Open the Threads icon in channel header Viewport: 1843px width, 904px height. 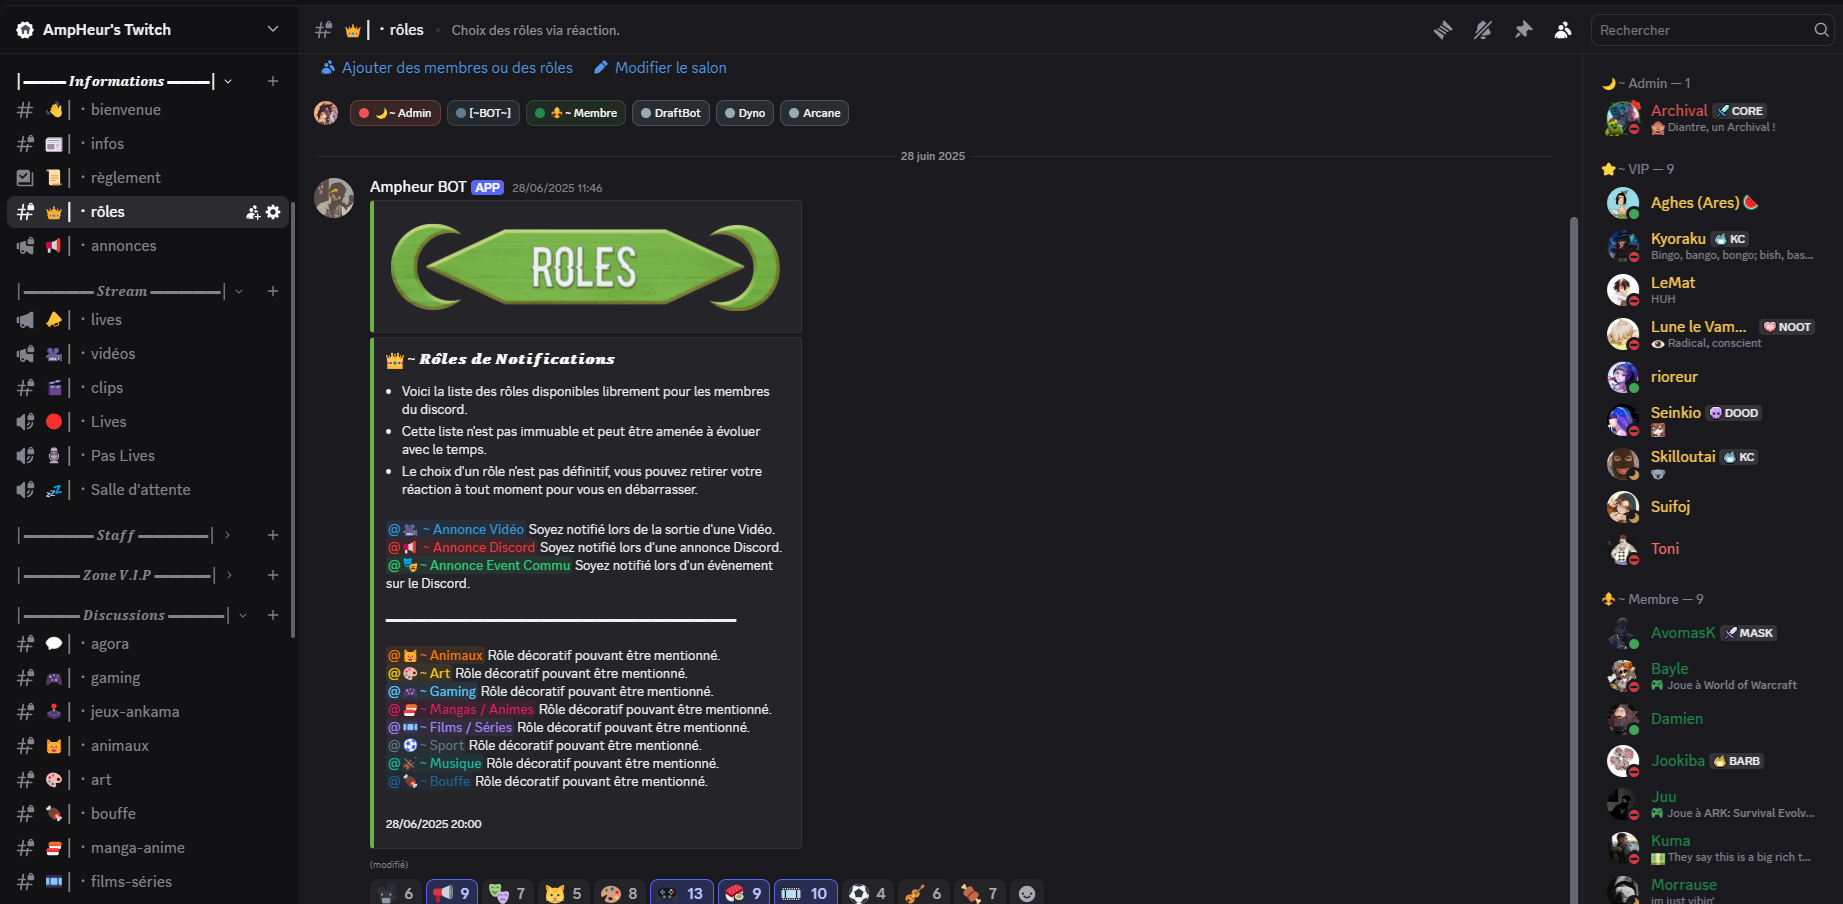pos(1443,30)
